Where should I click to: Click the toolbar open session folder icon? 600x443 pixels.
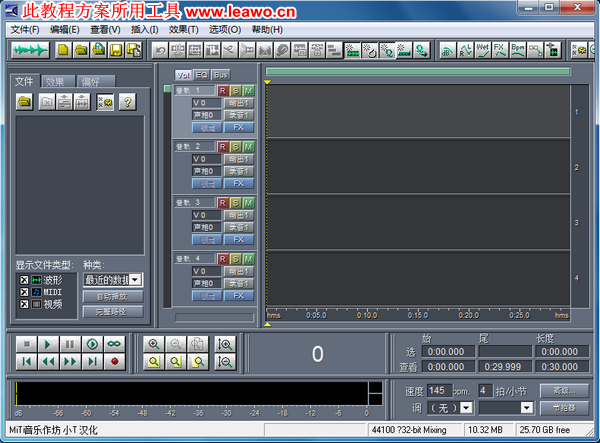click(x=81, y=50)
